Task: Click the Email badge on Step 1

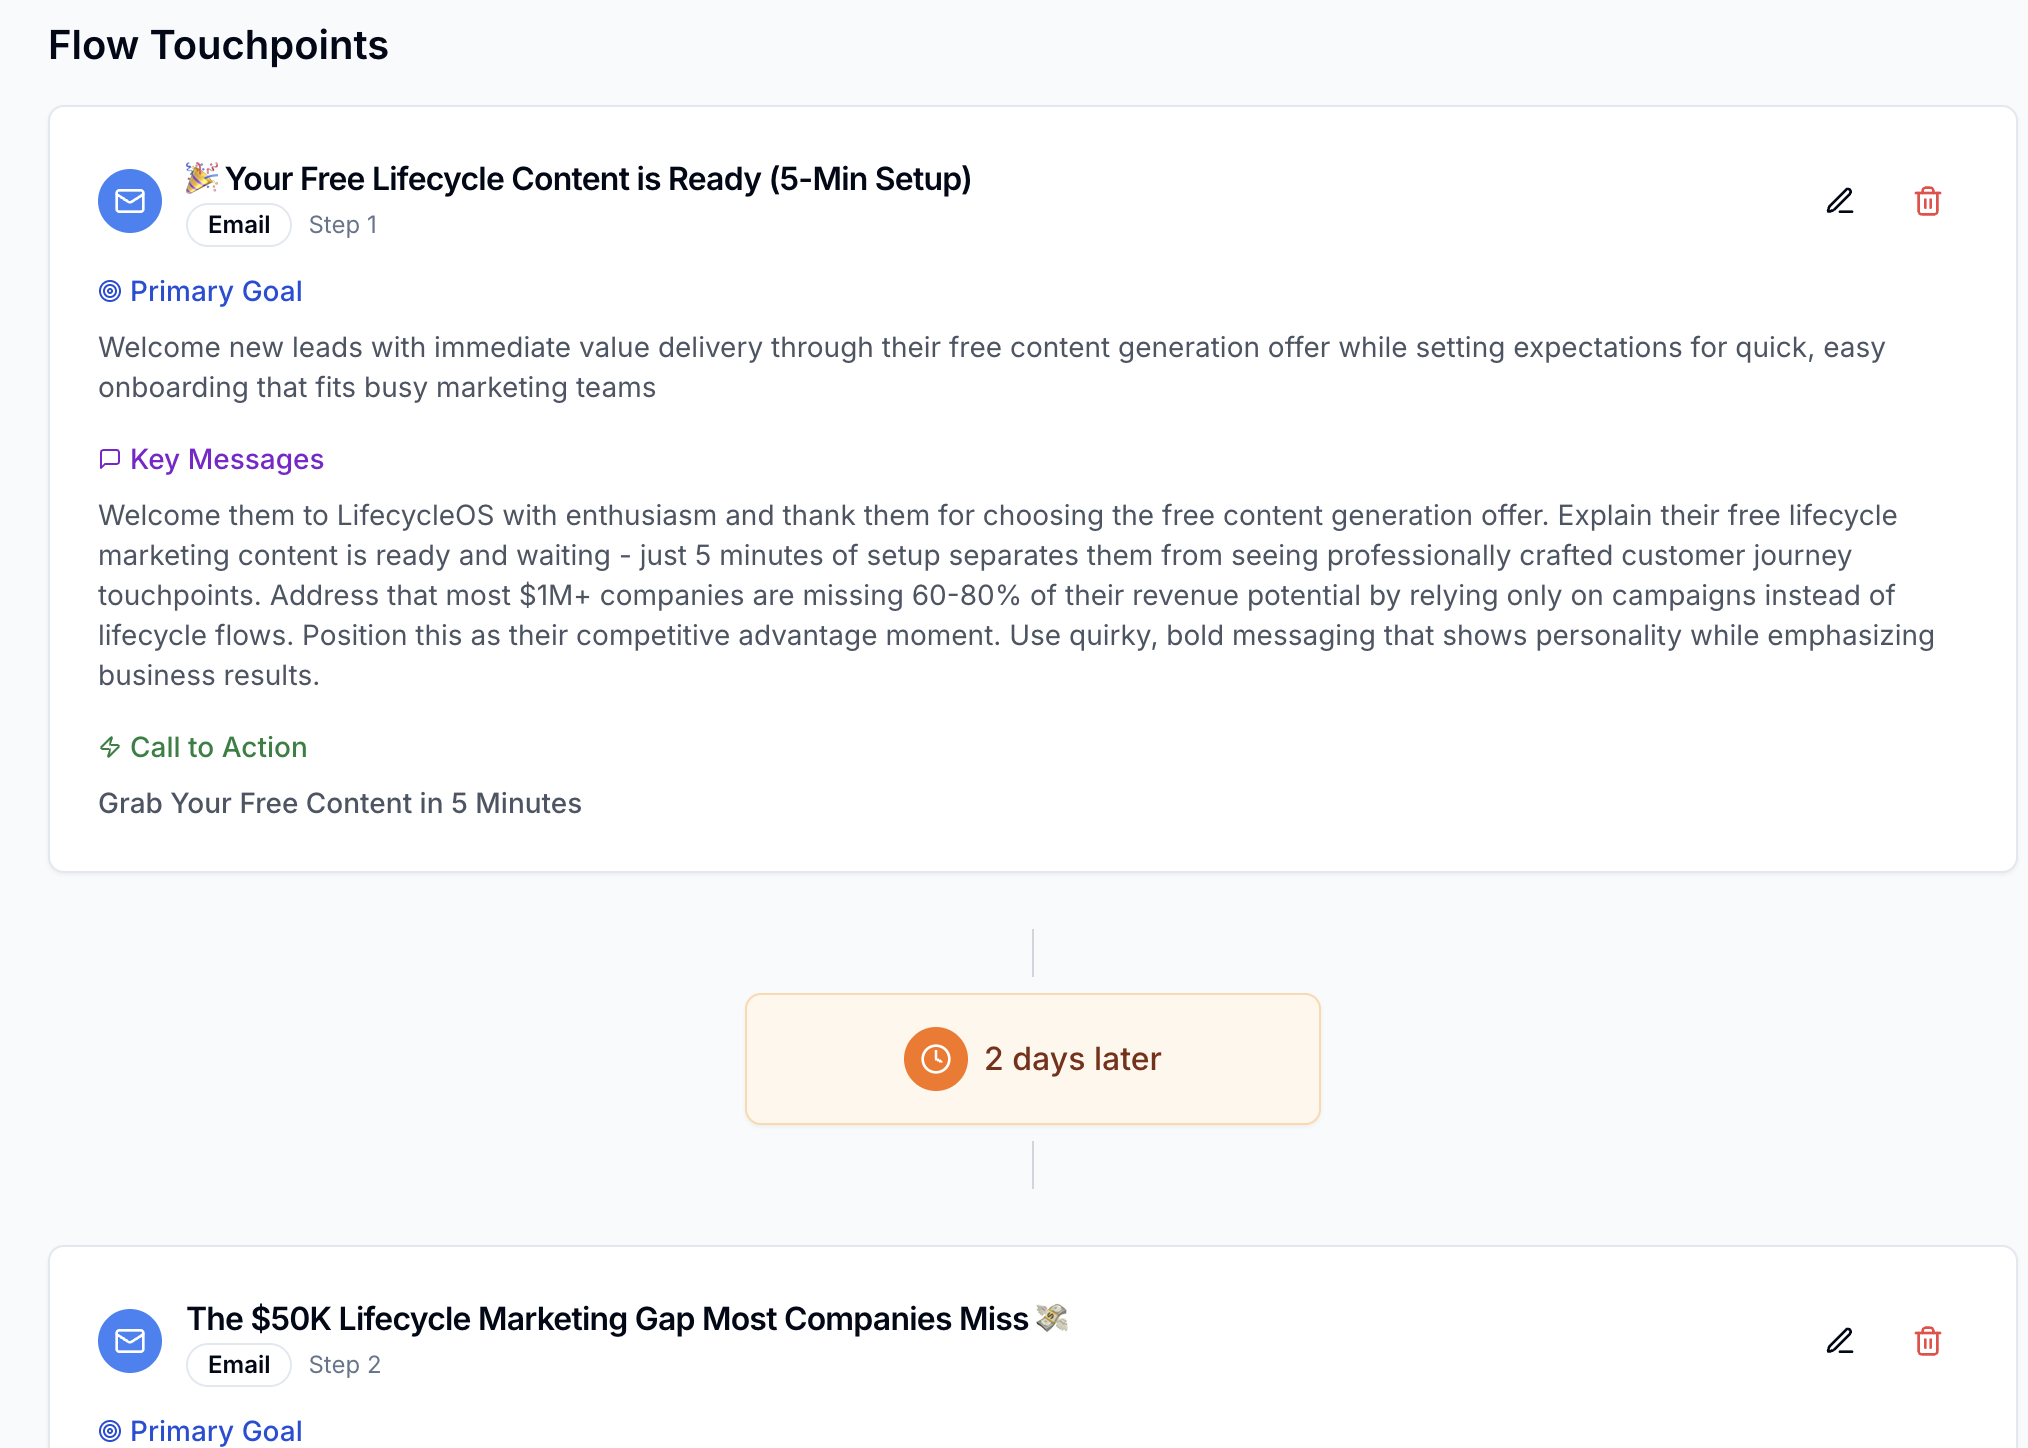Action: (x=239, y=225)
